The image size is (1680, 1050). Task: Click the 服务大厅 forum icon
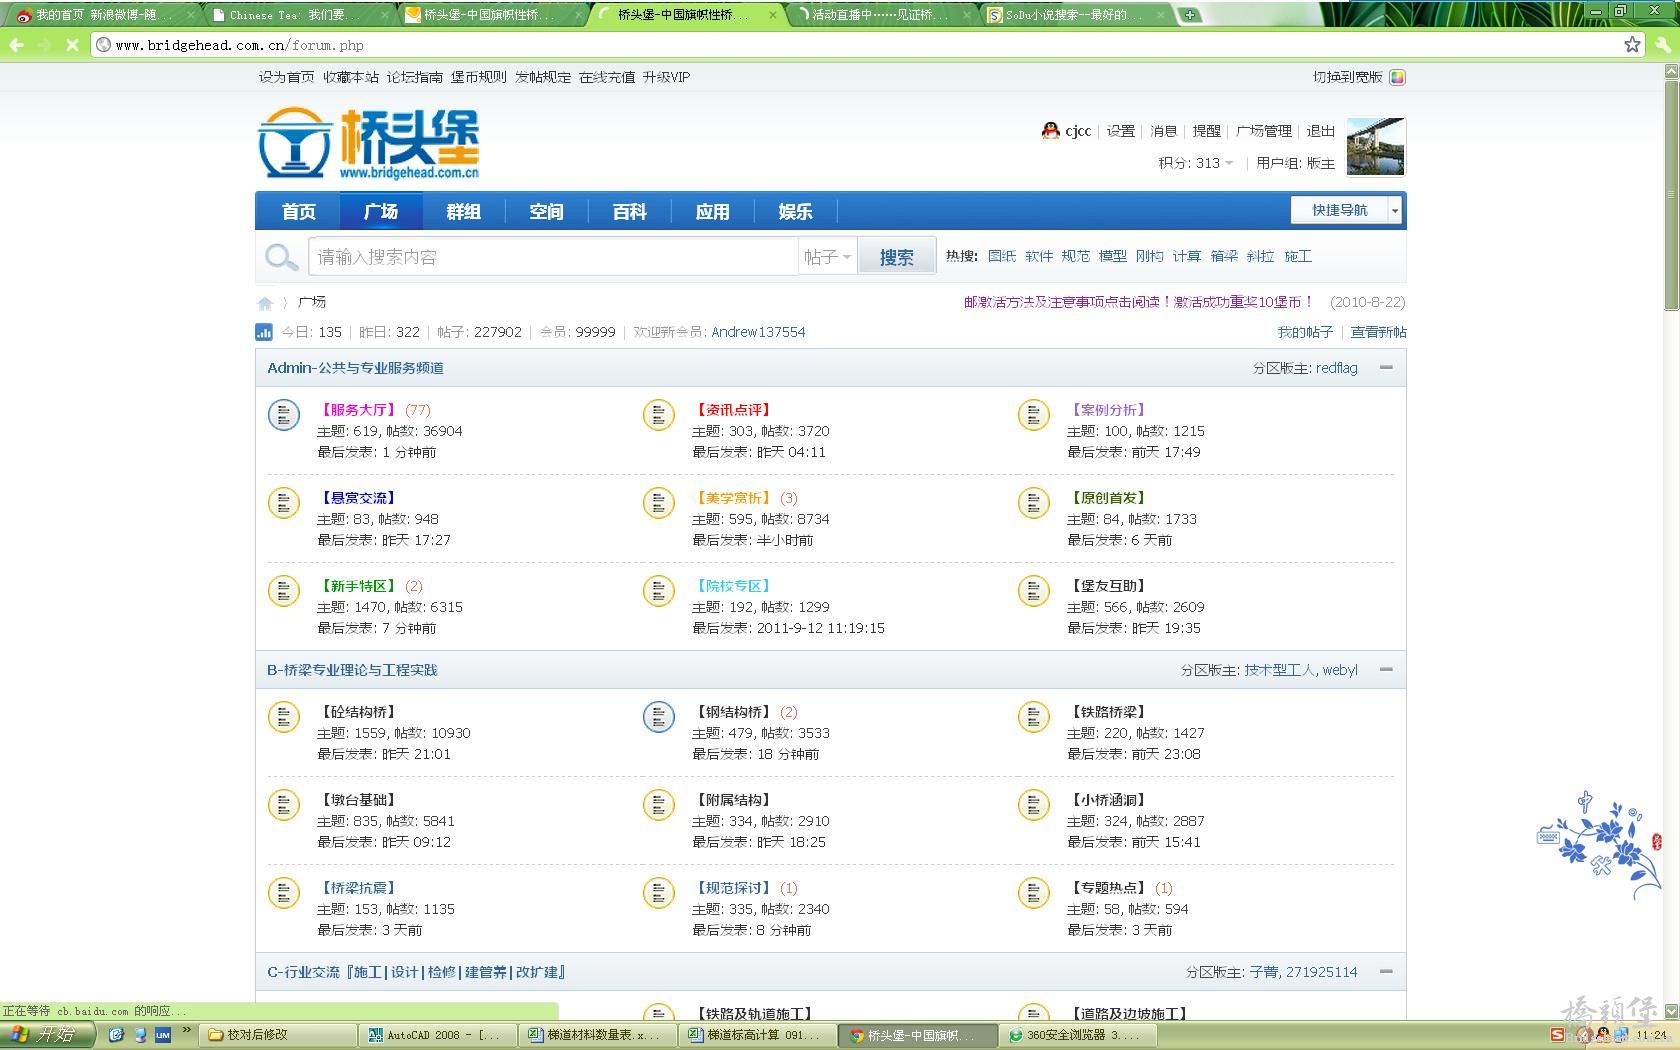(x=284, y=414)
